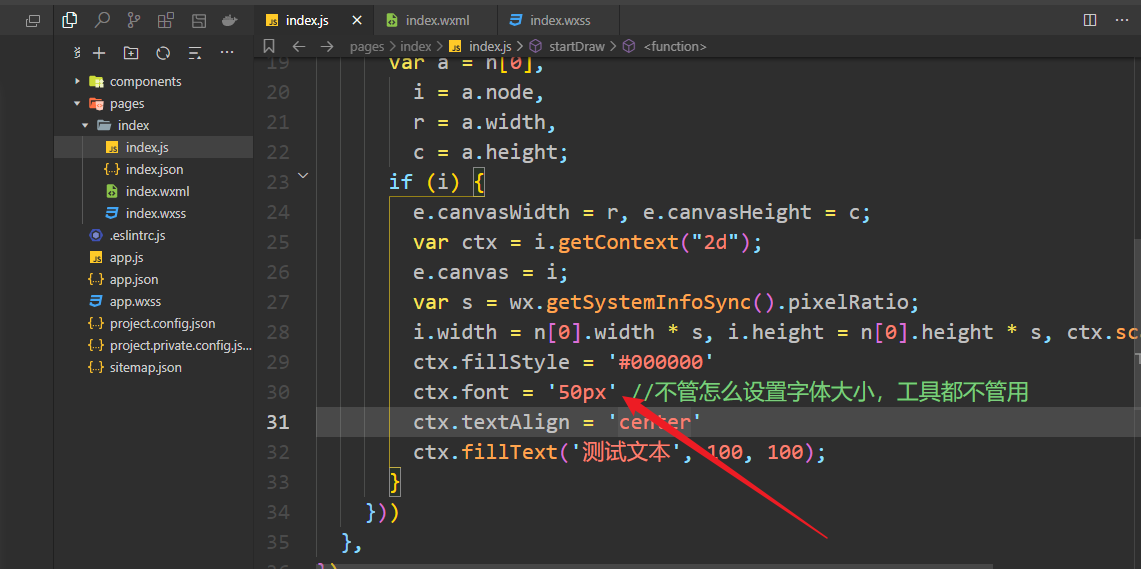Screen dimensions: 1141x569
Task: Switch to the index.wxml tab
Action: pos(436,20)
